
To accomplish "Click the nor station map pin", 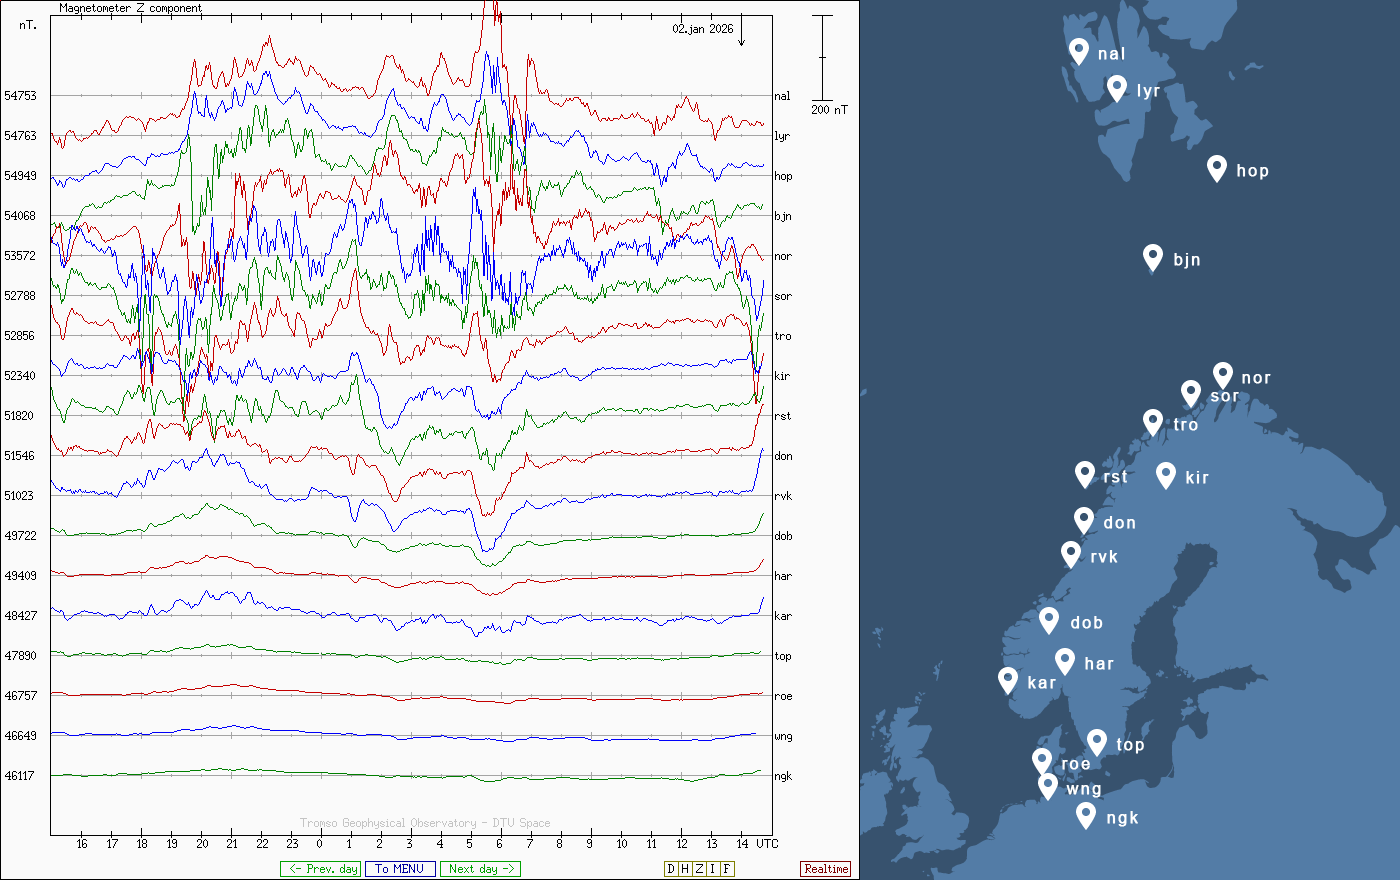I will [1222, 375].
